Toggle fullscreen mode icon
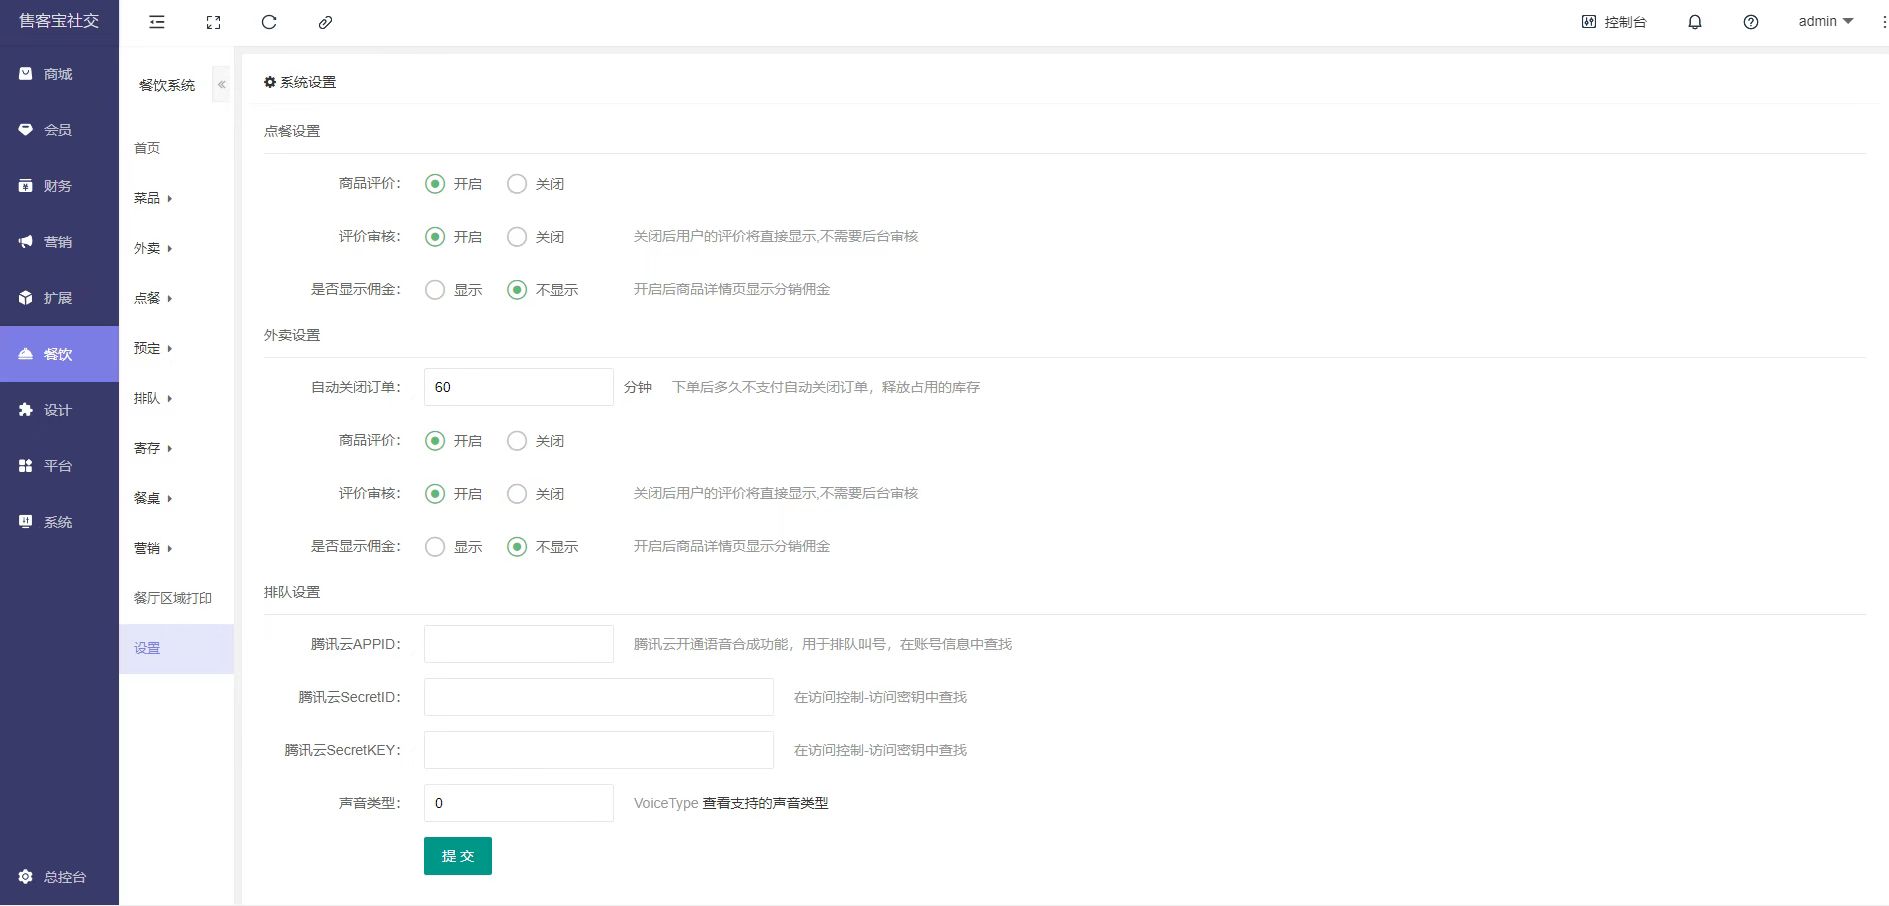 tap(213, 22)
